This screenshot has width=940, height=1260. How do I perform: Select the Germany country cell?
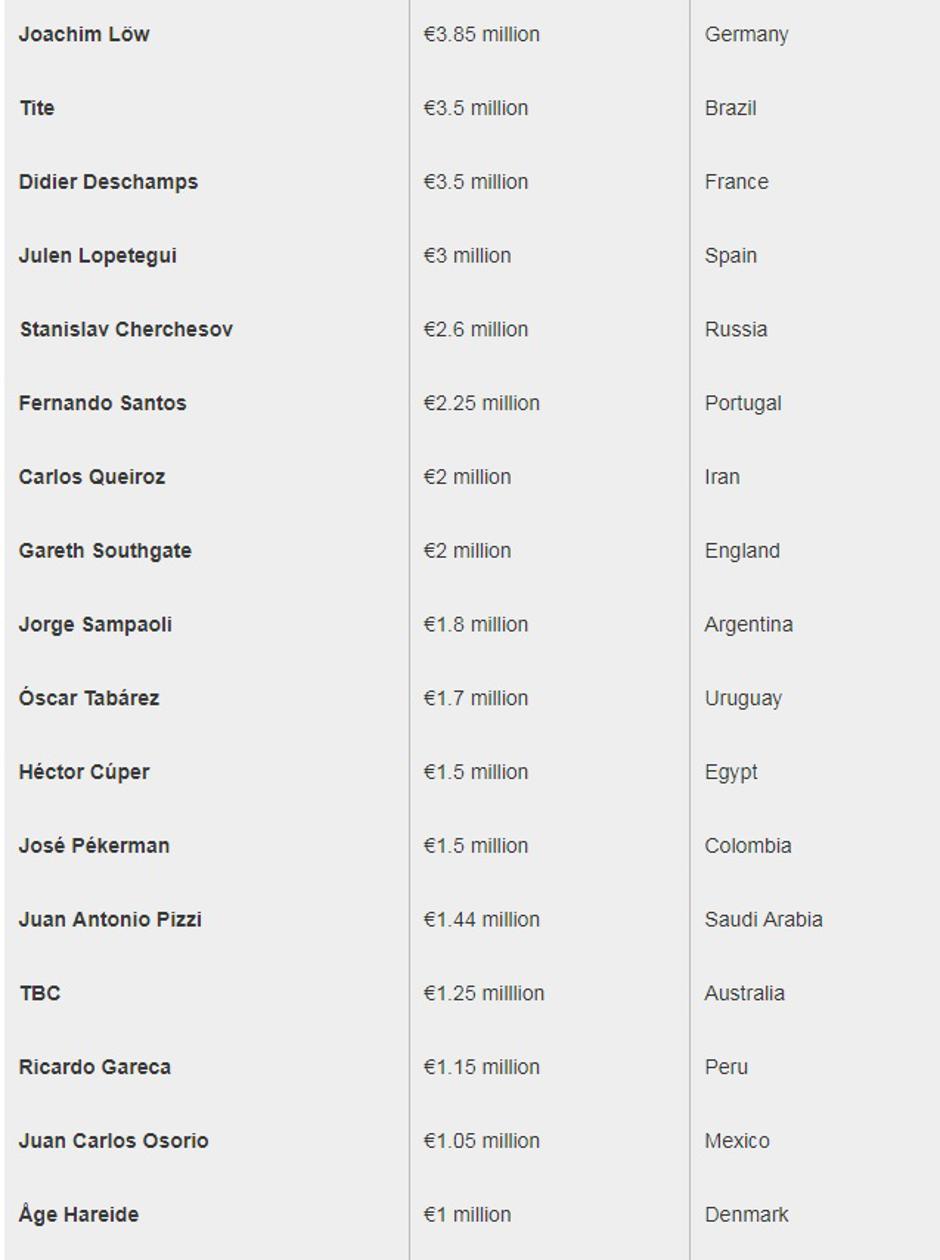pos(746,34)
